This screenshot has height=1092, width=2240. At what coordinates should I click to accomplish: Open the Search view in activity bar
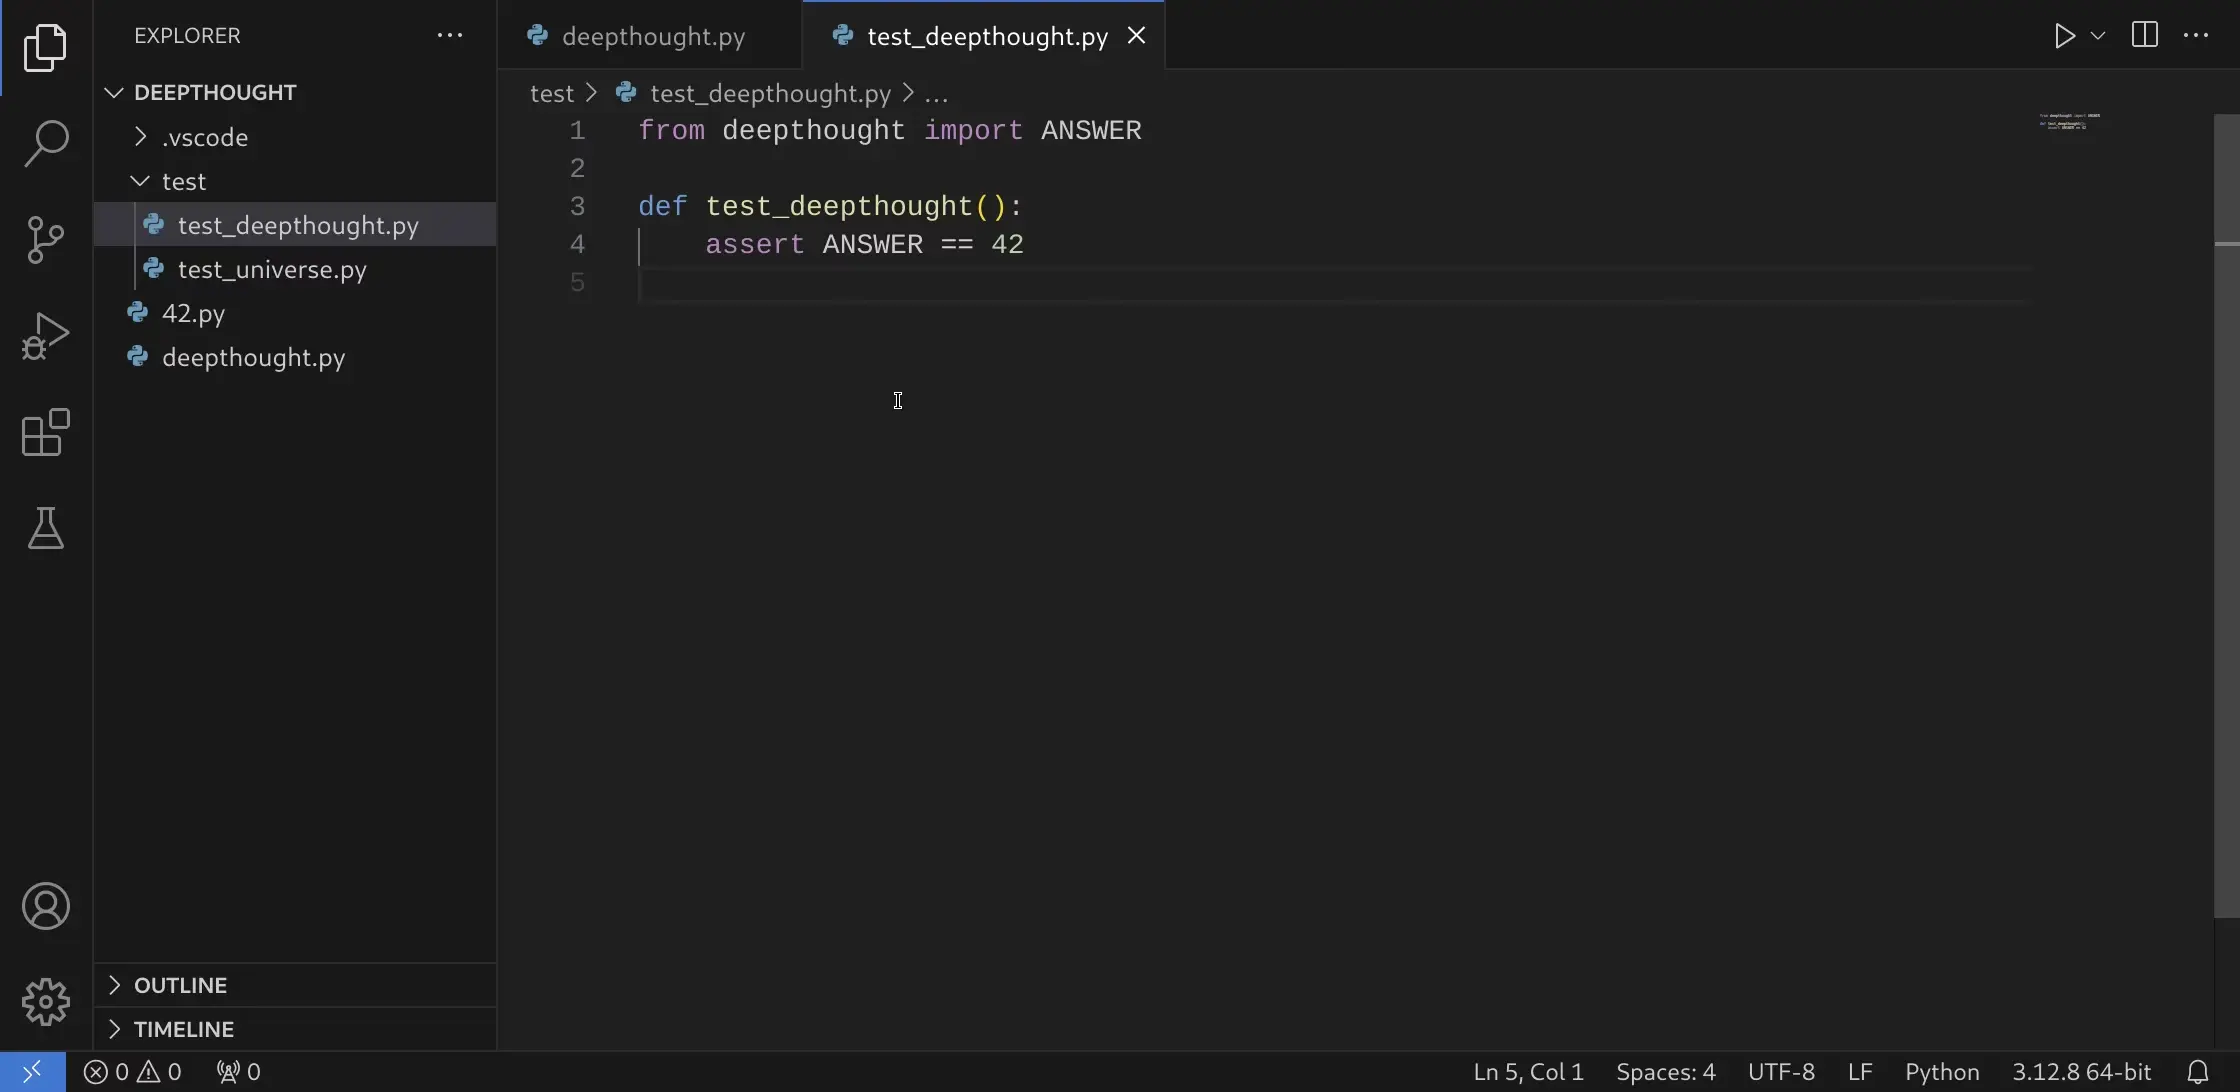tap(46, 144)
